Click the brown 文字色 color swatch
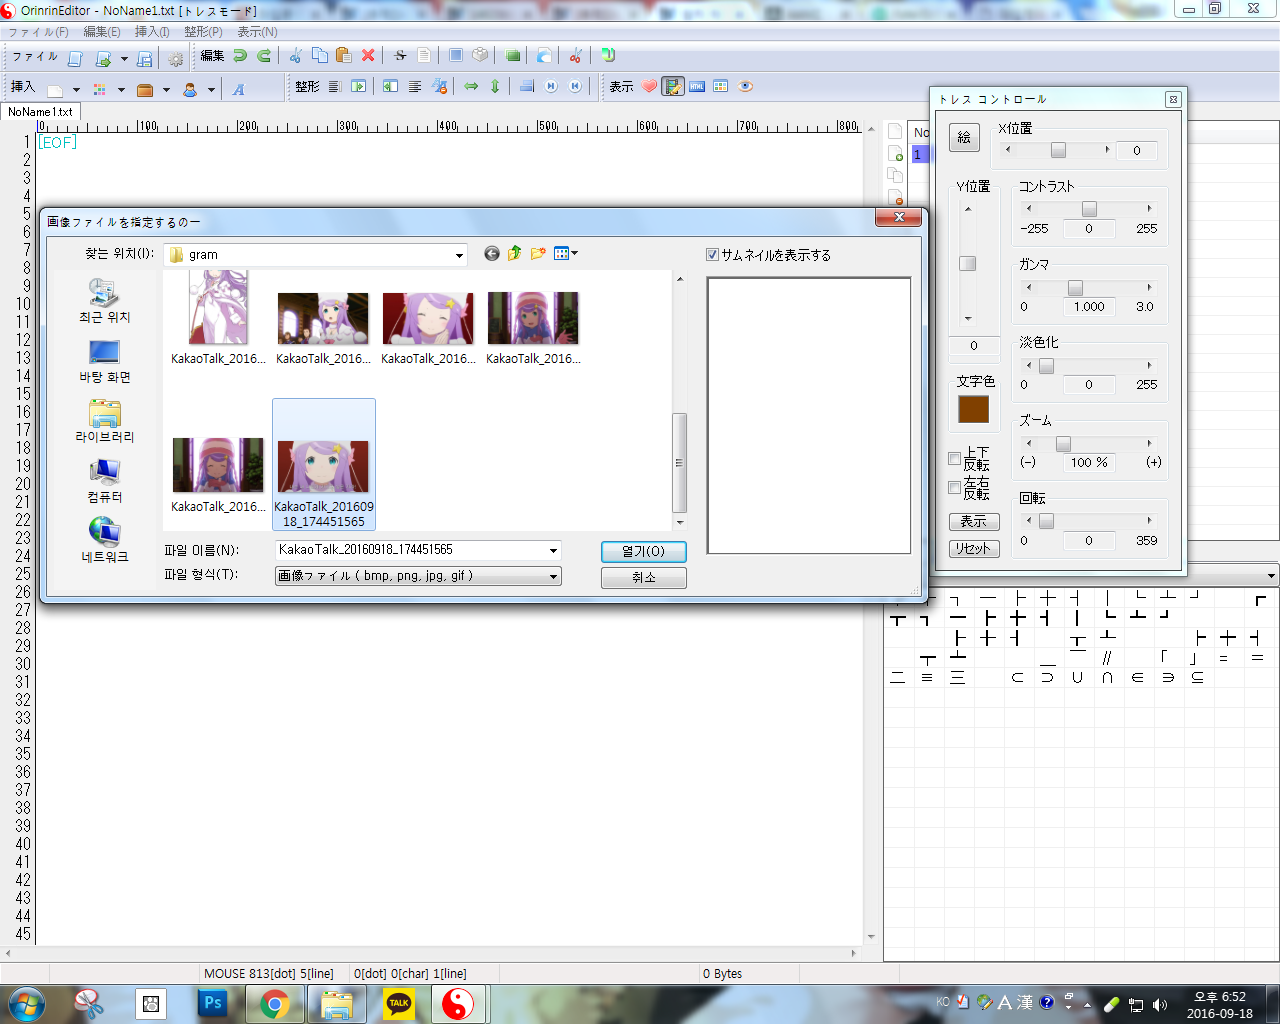The height and width of the screenshot is (1024, 1280). [x=973, y=409]
